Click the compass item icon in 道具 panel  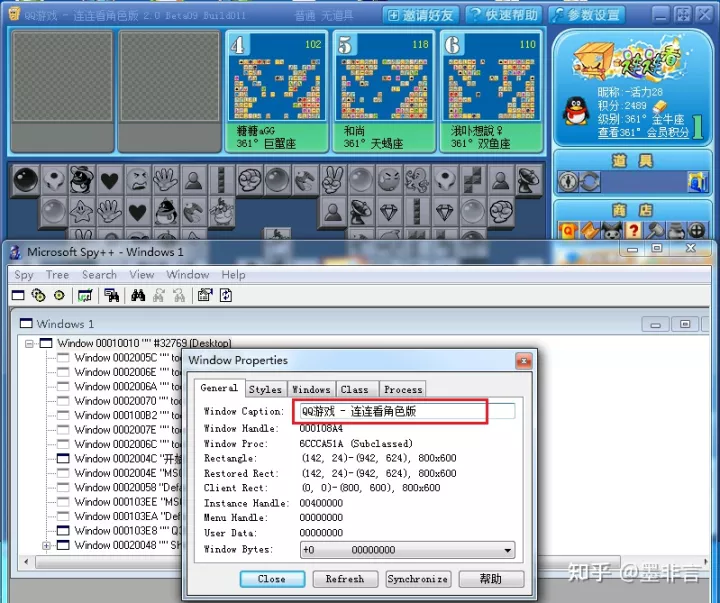point(568,181)
